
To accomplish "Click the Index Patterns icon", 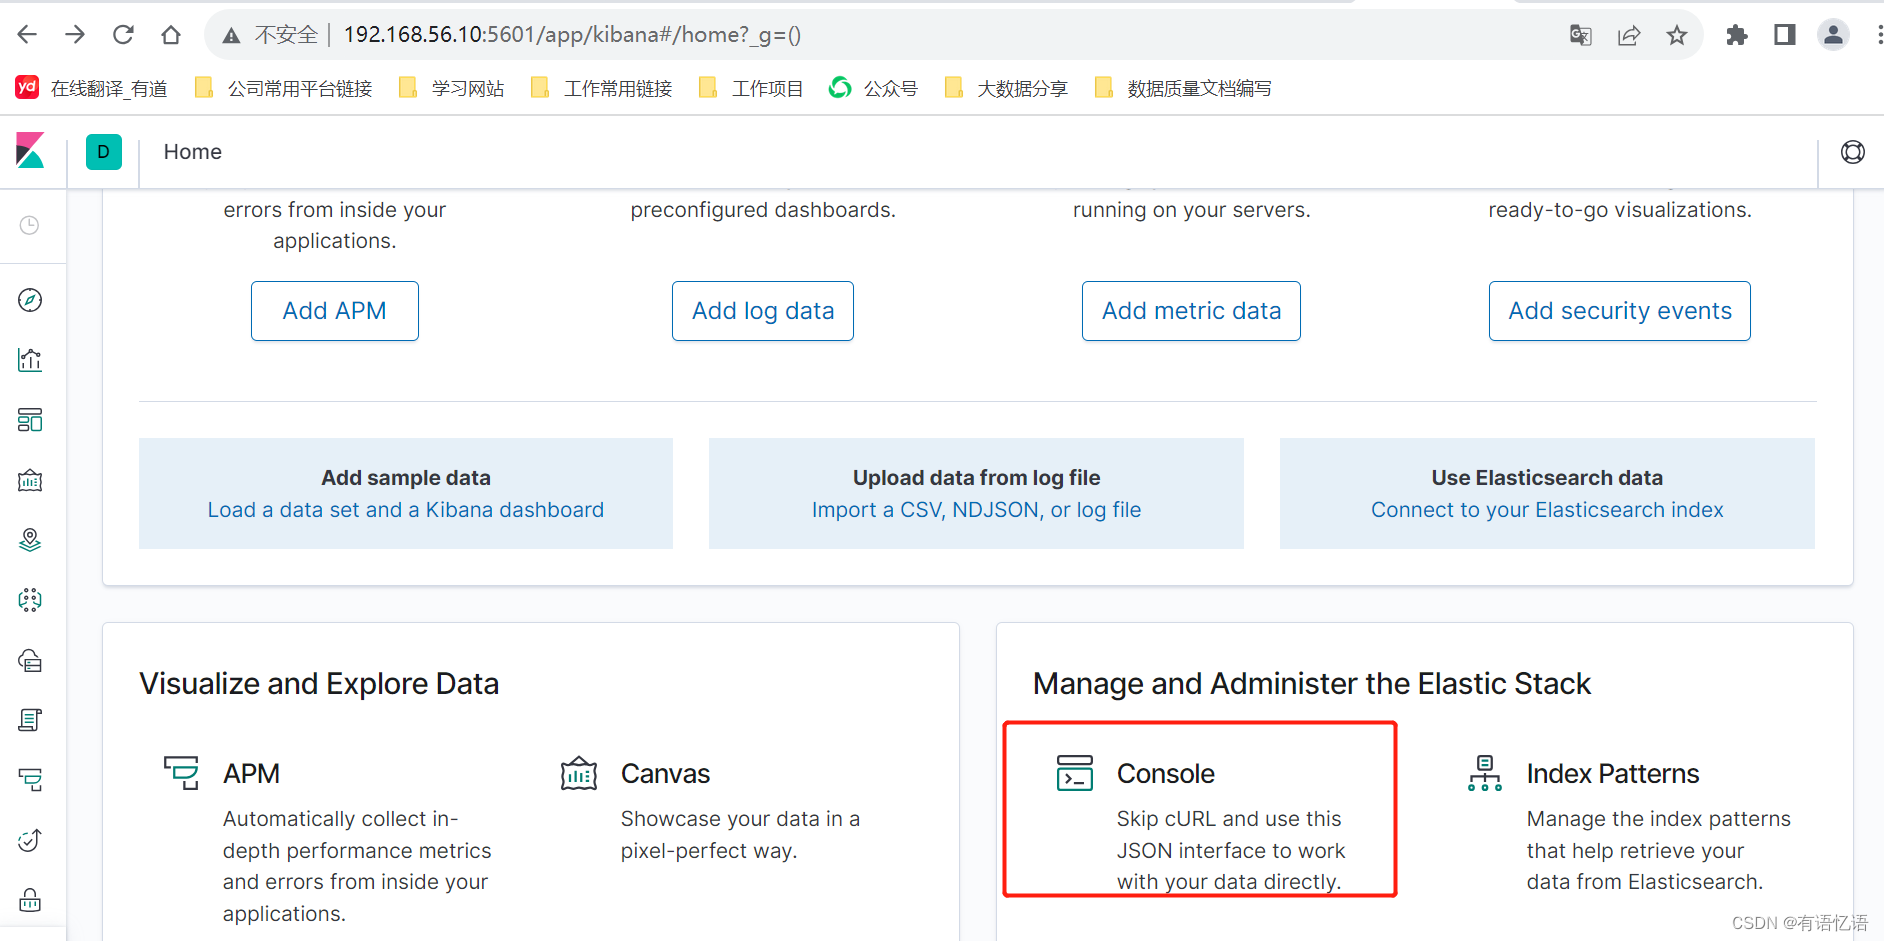I will point(1485,773).
